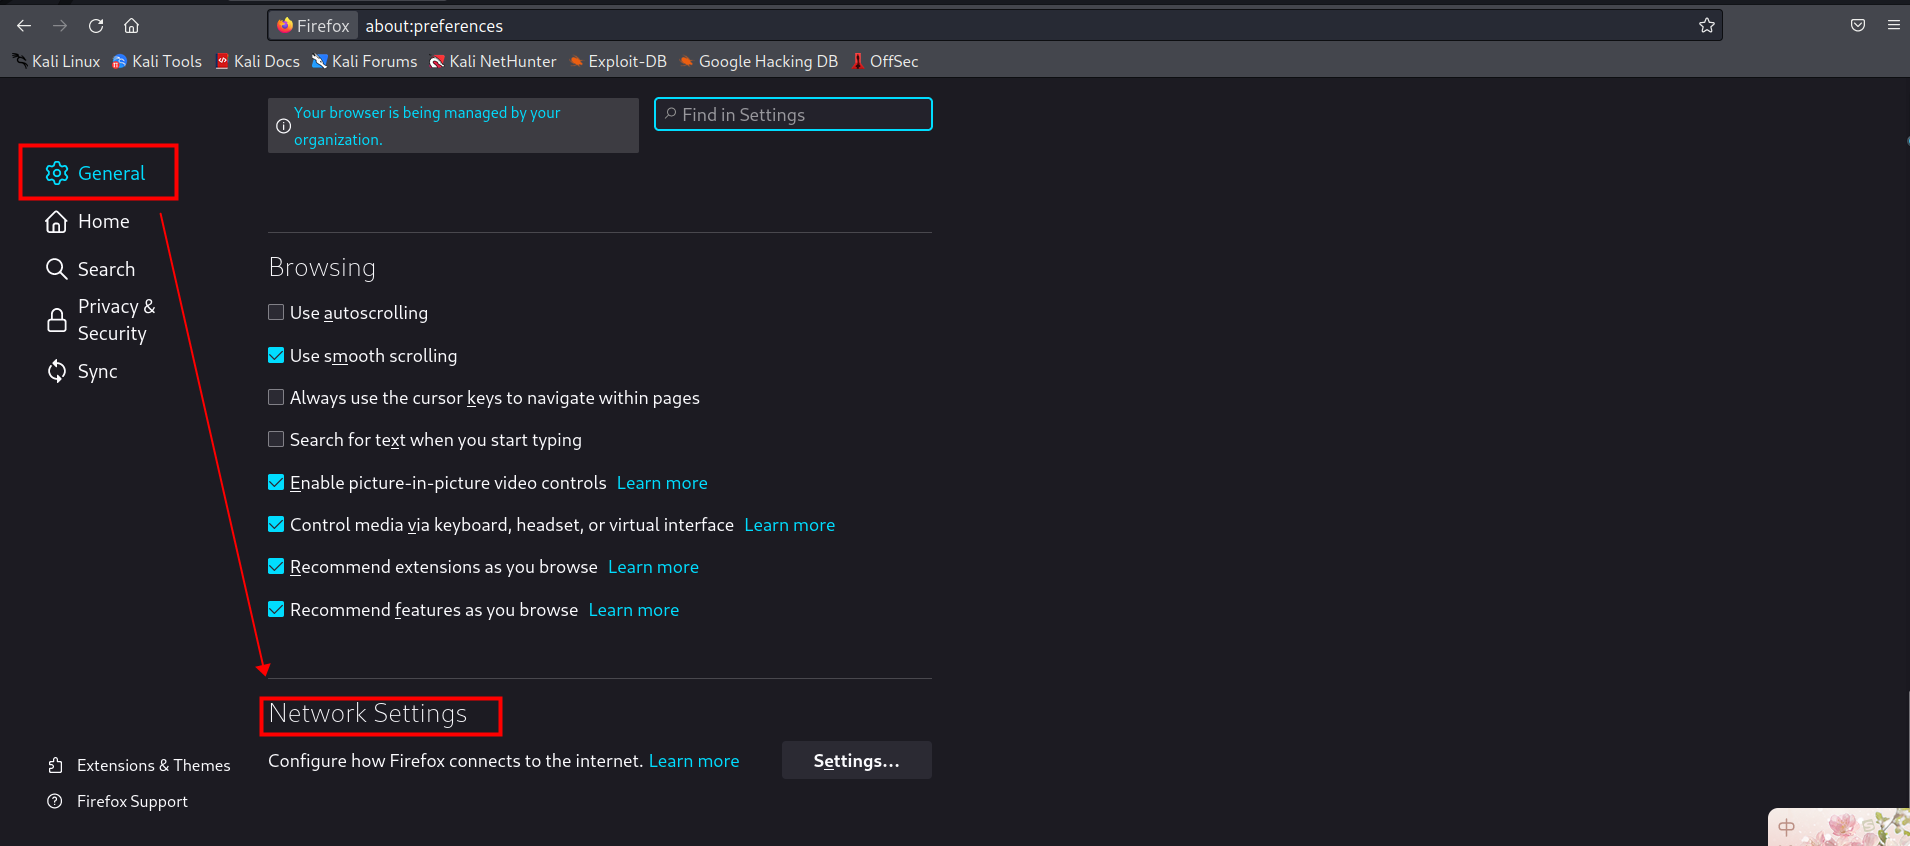This screenshot has width=1910, height=846.
Task: Uncheck Recommend features as you browse
Action: pyautogui.click(x=276, y=609)
